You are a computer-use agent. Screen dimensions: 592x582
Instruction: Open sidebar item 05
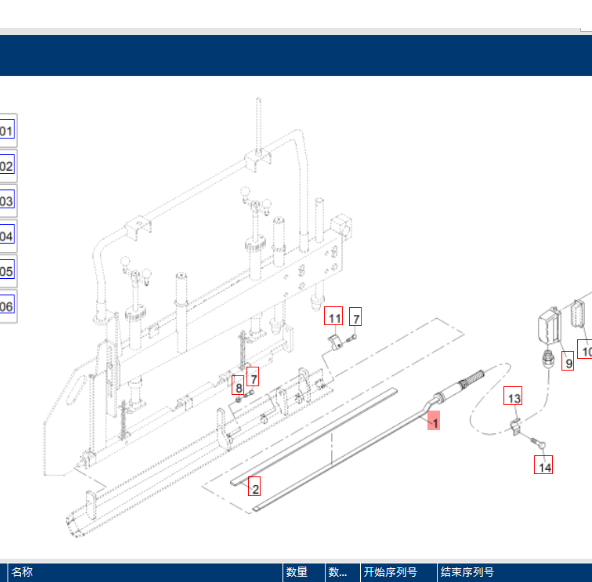point(7,271)
